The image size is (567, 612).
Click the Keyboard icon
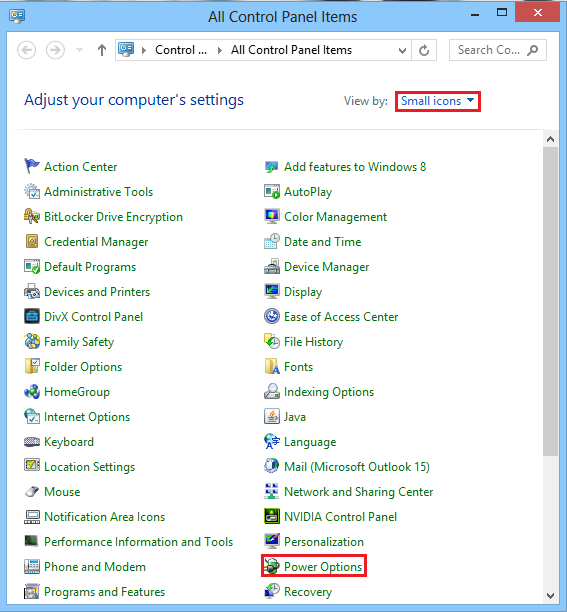click(32, 441)
